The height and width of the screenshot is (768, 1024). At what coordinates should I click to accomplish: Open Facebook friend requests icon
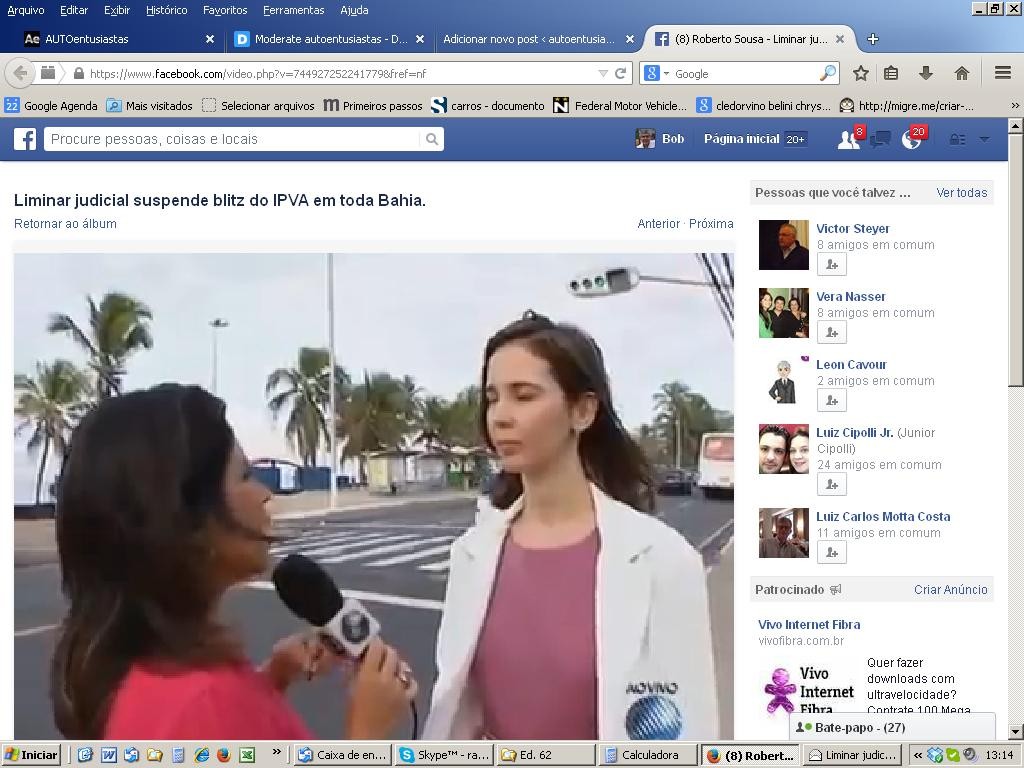(x=848, y=140)
